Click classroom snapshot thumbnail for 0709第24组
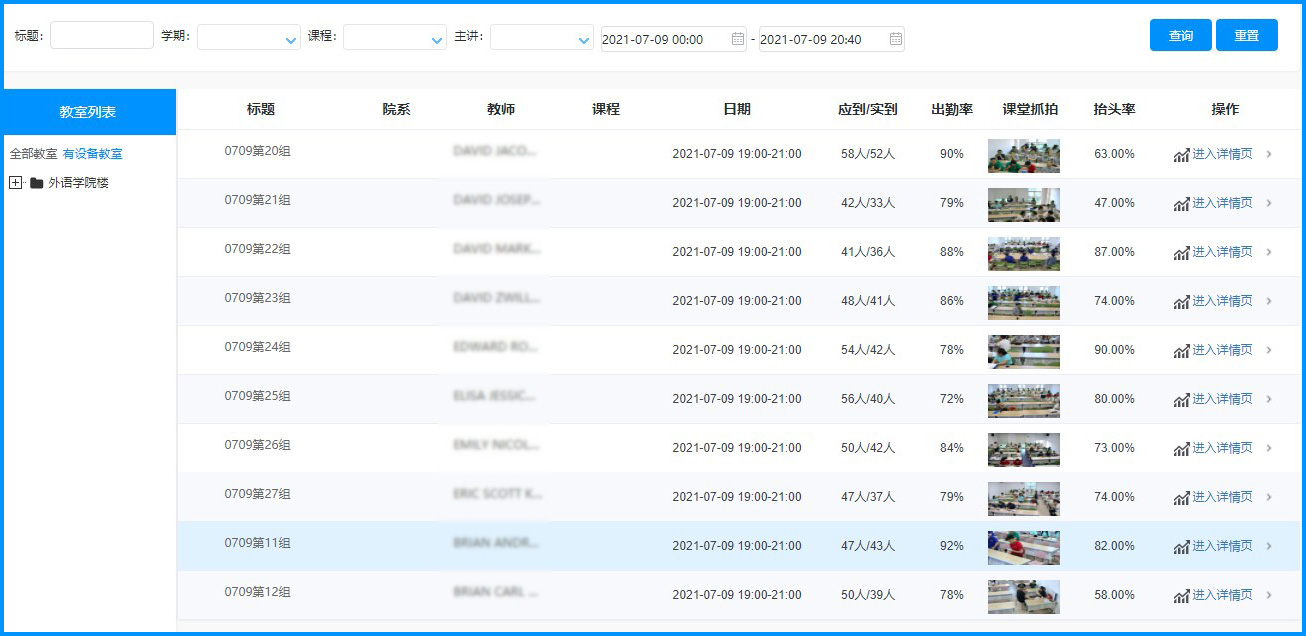Screen dimensions: 1306x636 [x=1023, y=351]
